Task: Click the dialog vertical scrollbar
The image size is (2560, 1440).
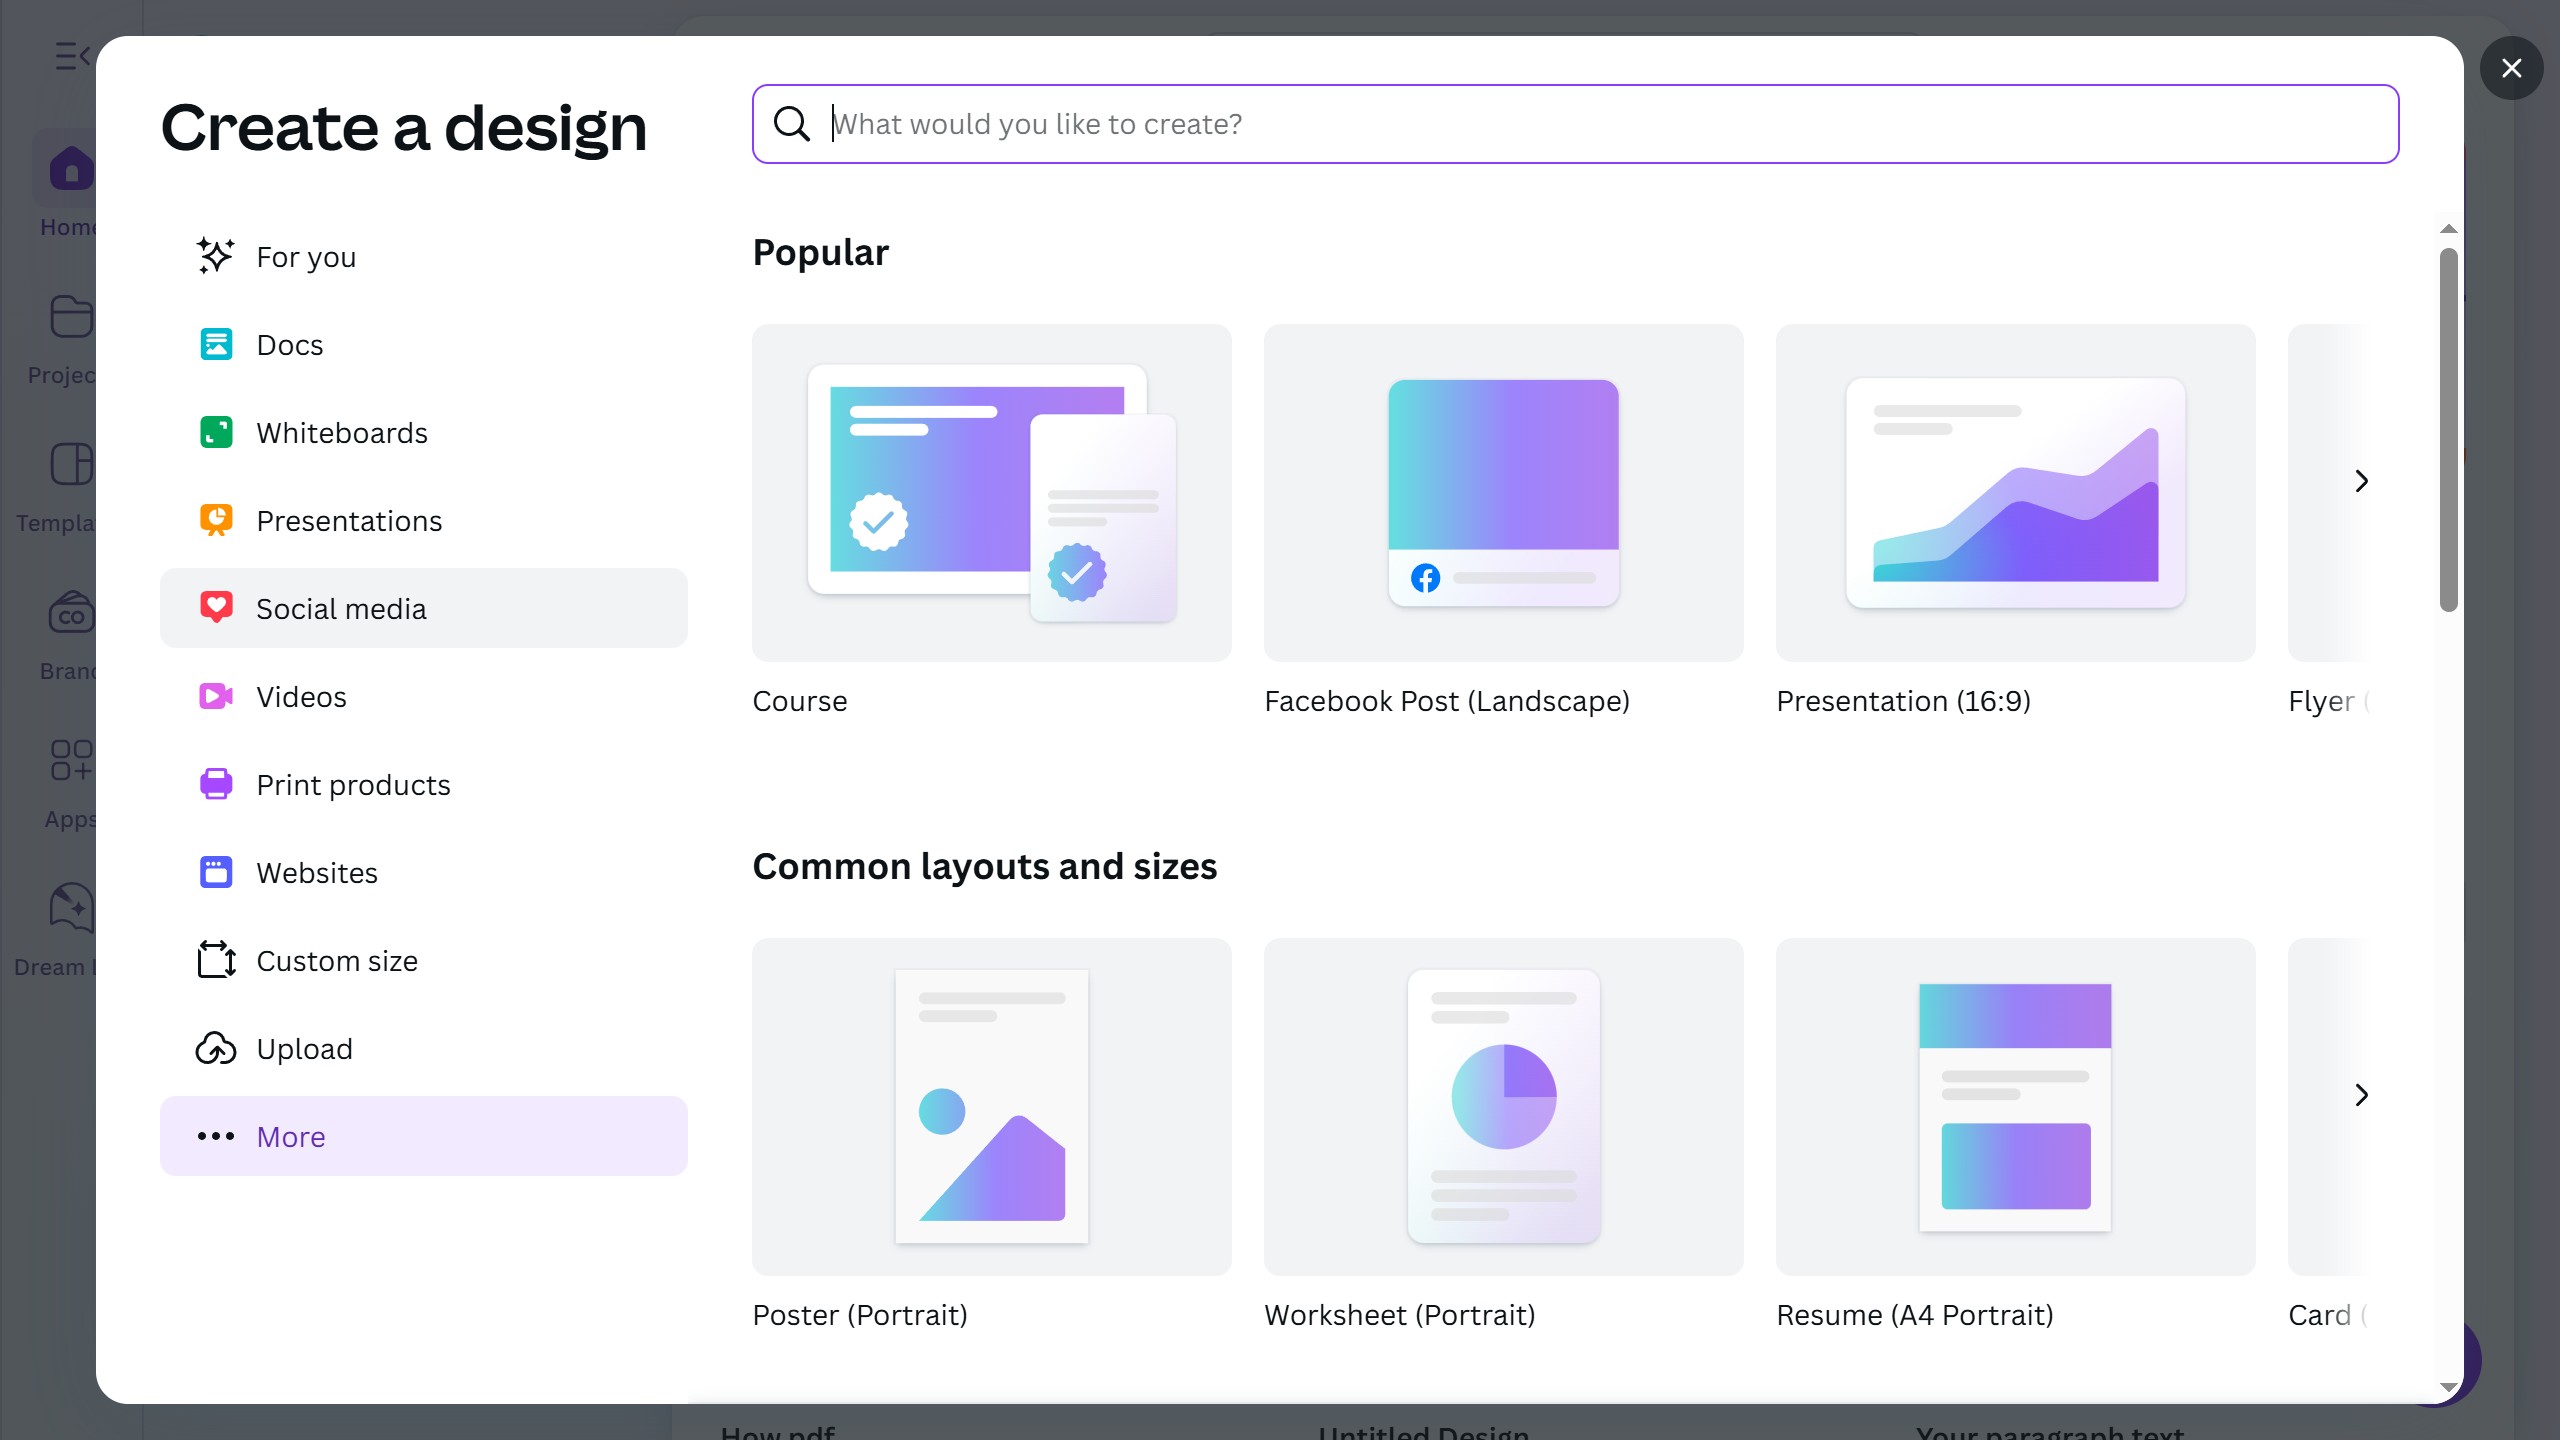Action: [2448, 430]
